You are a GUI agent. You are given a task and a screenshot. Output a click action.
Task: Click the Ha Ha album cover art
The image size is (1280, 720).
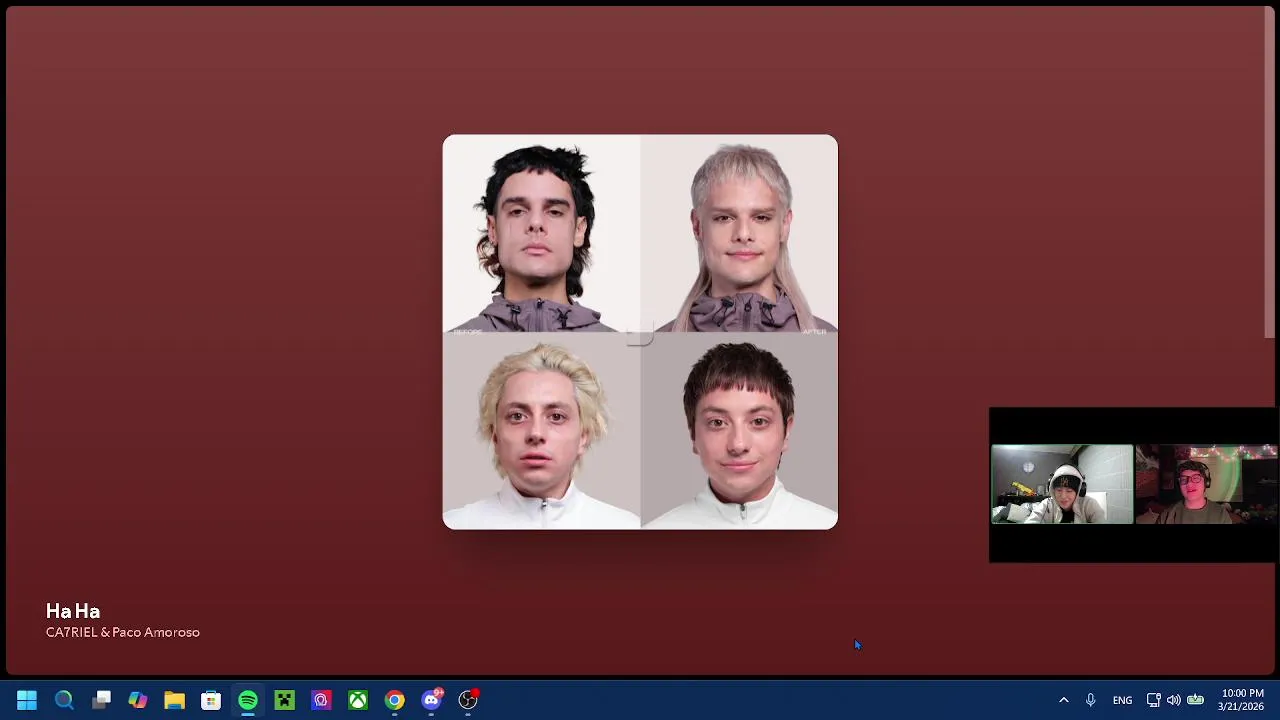pos(640,332)
